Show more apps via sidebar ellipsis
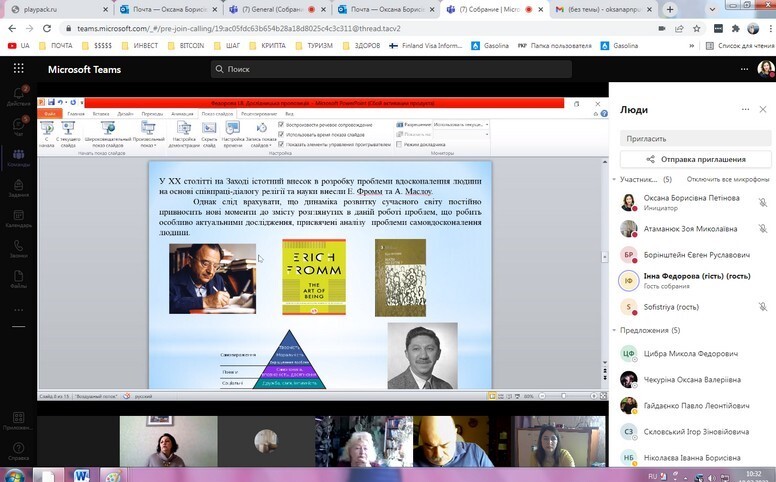This screenshot has width=776, height=482. pos(18,309)
